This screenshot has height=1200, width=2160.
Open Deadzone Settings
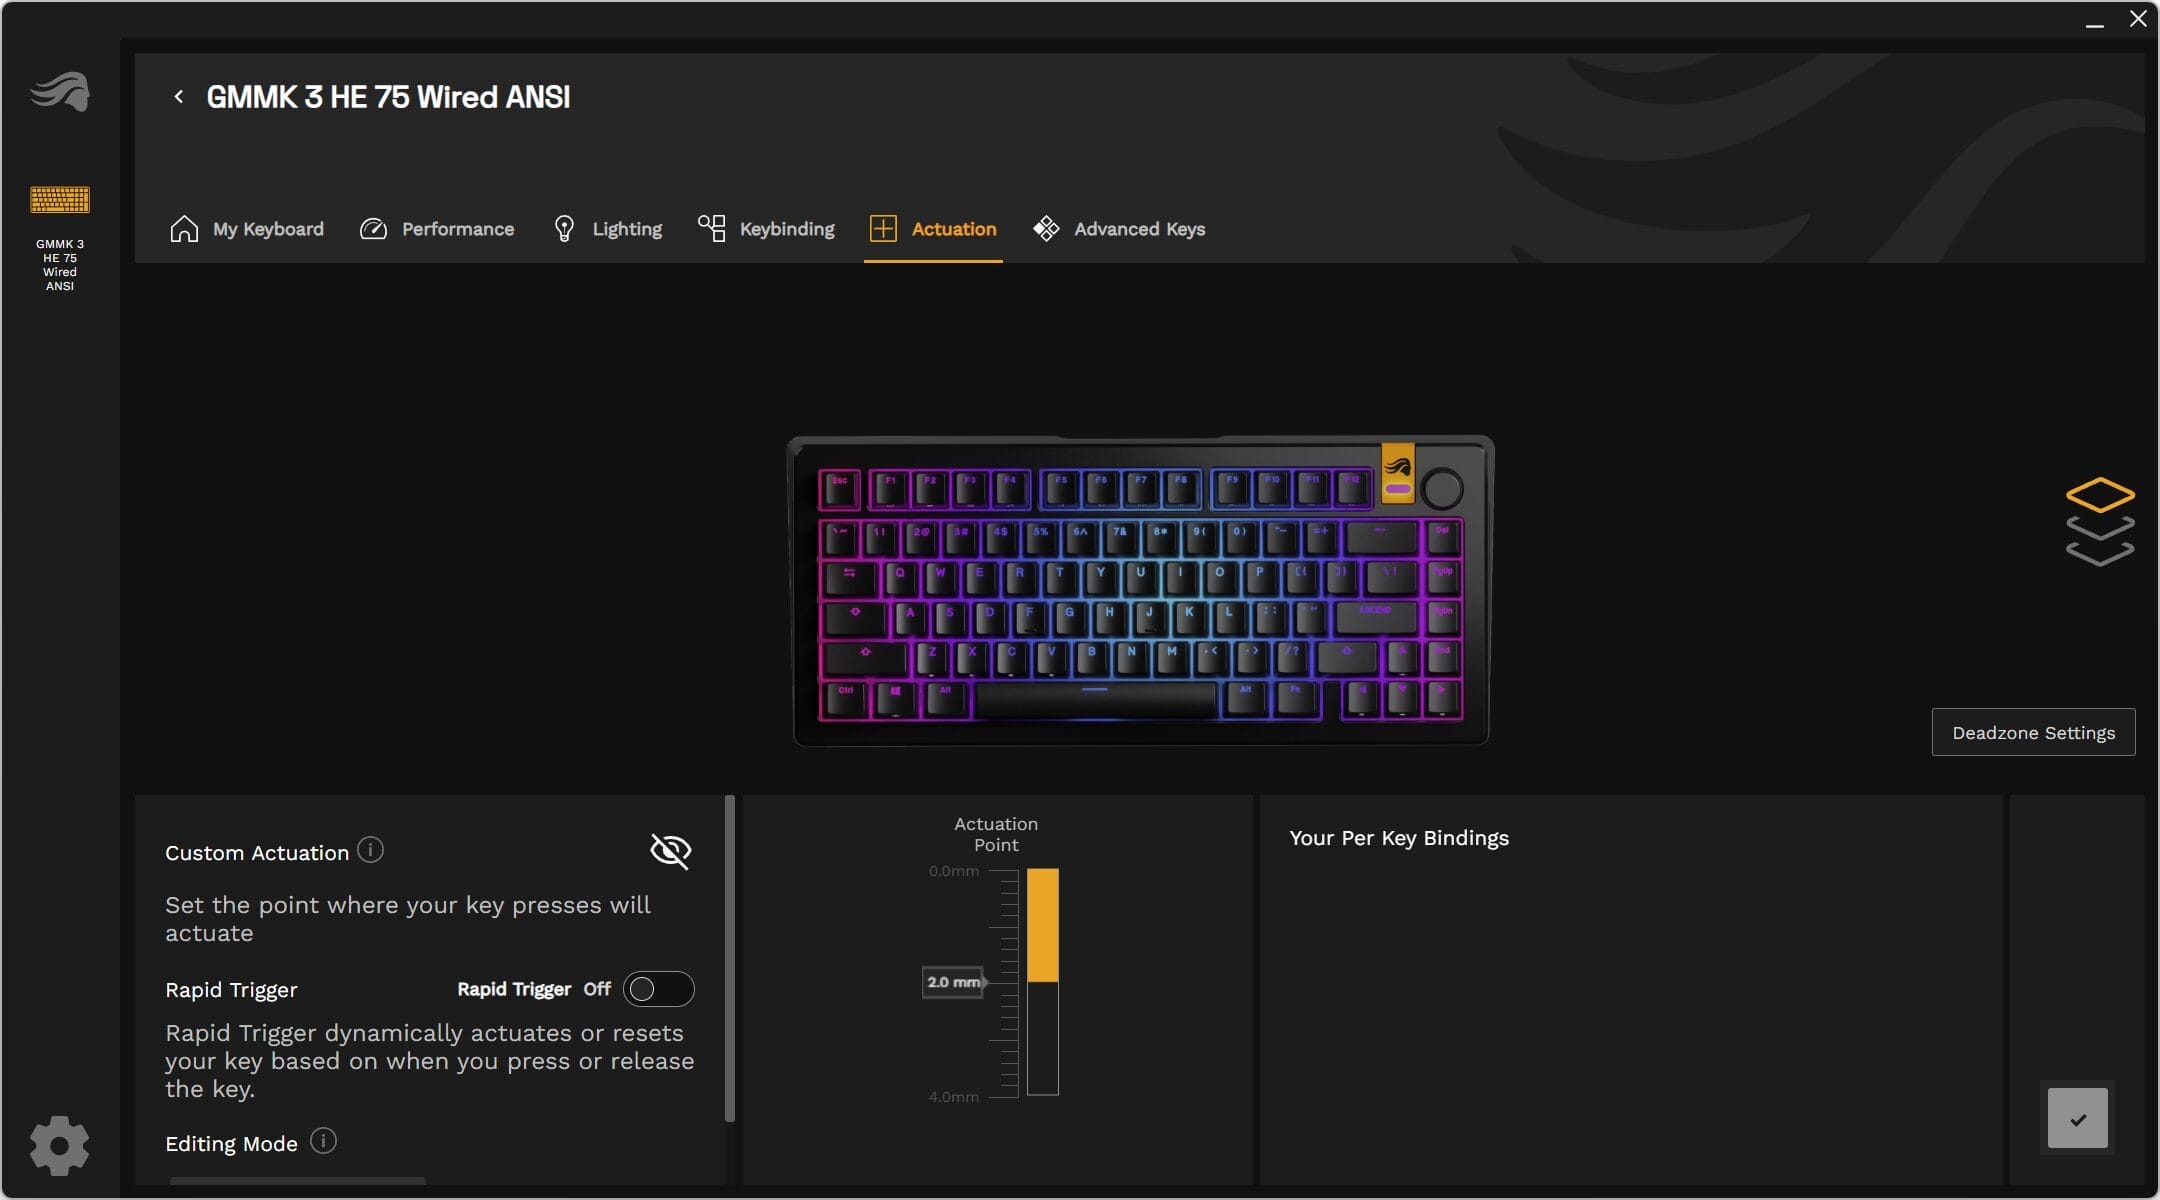2033,732
